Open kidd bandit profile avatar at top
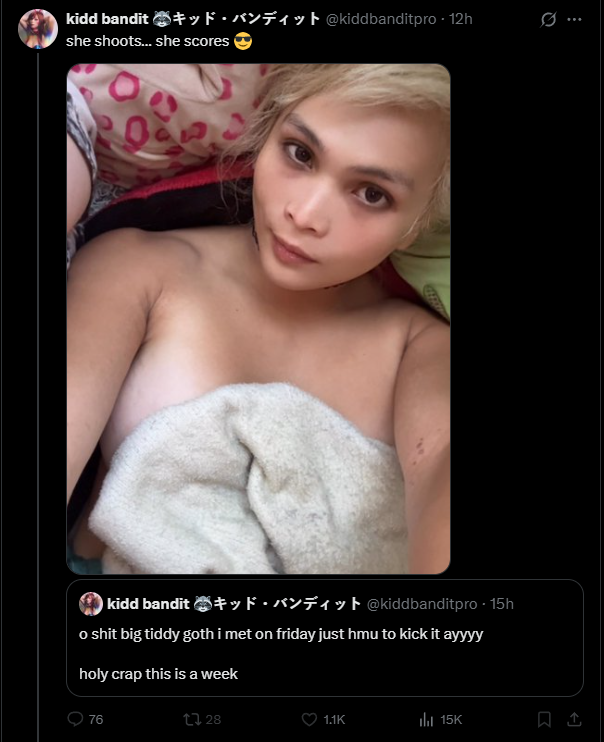The image size is (604, 742). tap(38, 29)
